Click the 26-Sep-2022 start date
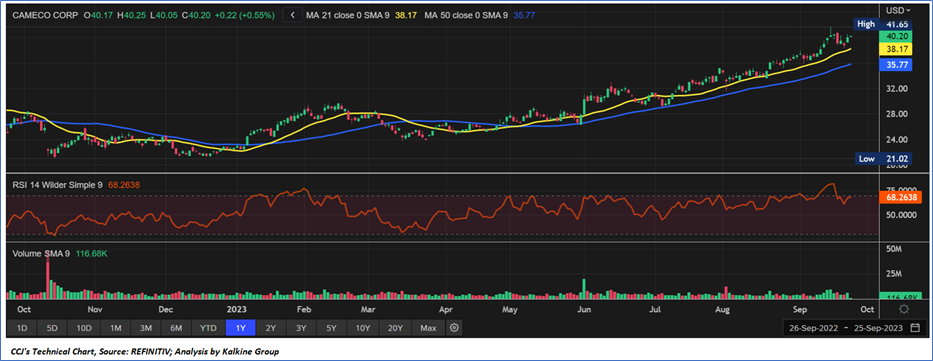The width and height of the screenshot is (933, 361). click(x=813, y=328)
